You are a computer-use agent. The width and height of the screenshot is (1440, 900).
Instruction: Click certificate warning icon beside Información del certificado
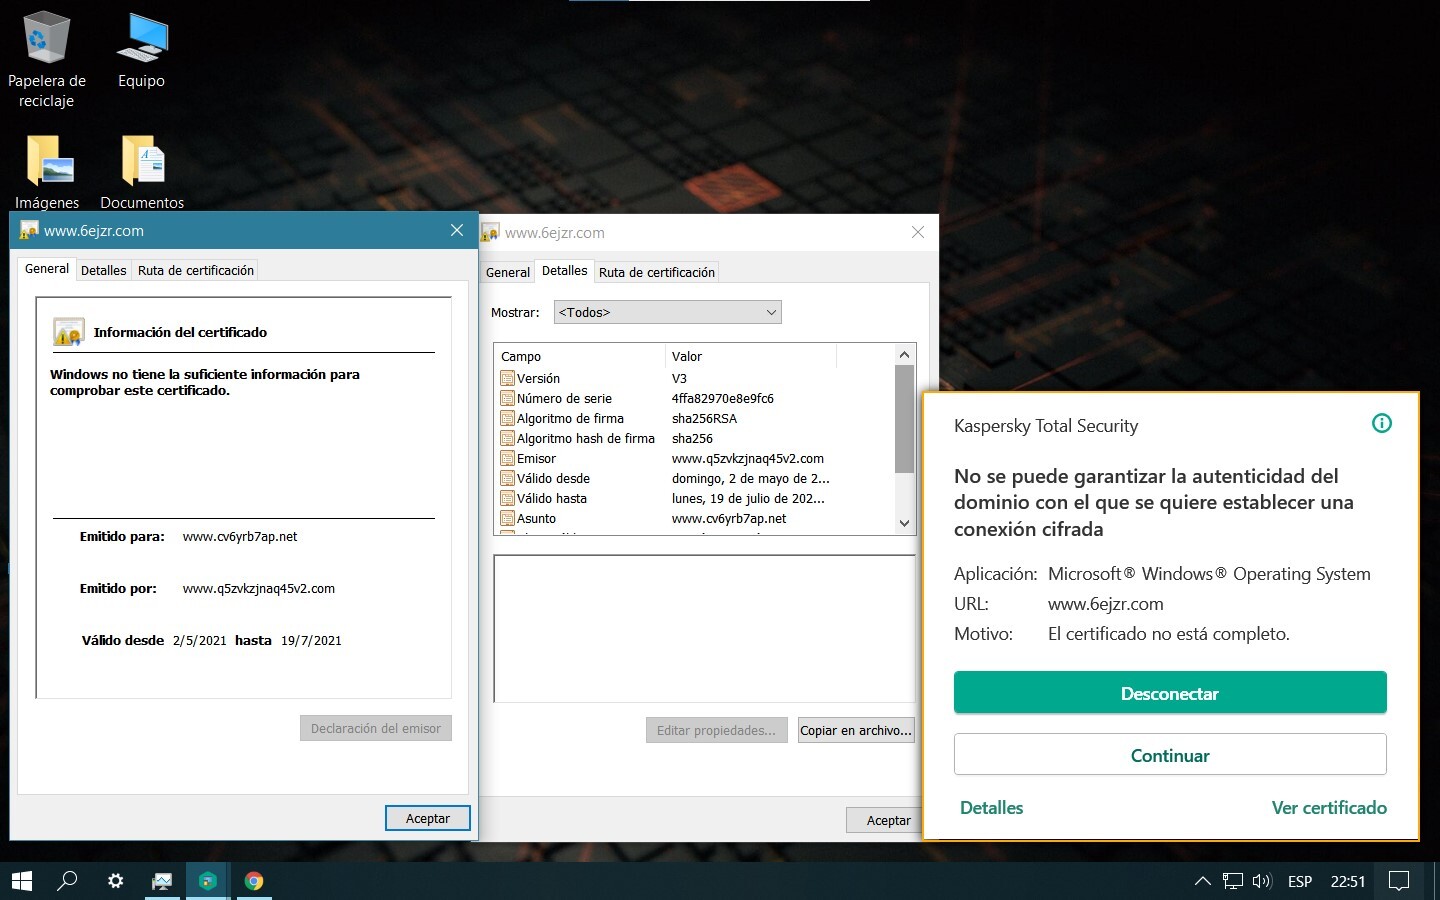(68, 332)
